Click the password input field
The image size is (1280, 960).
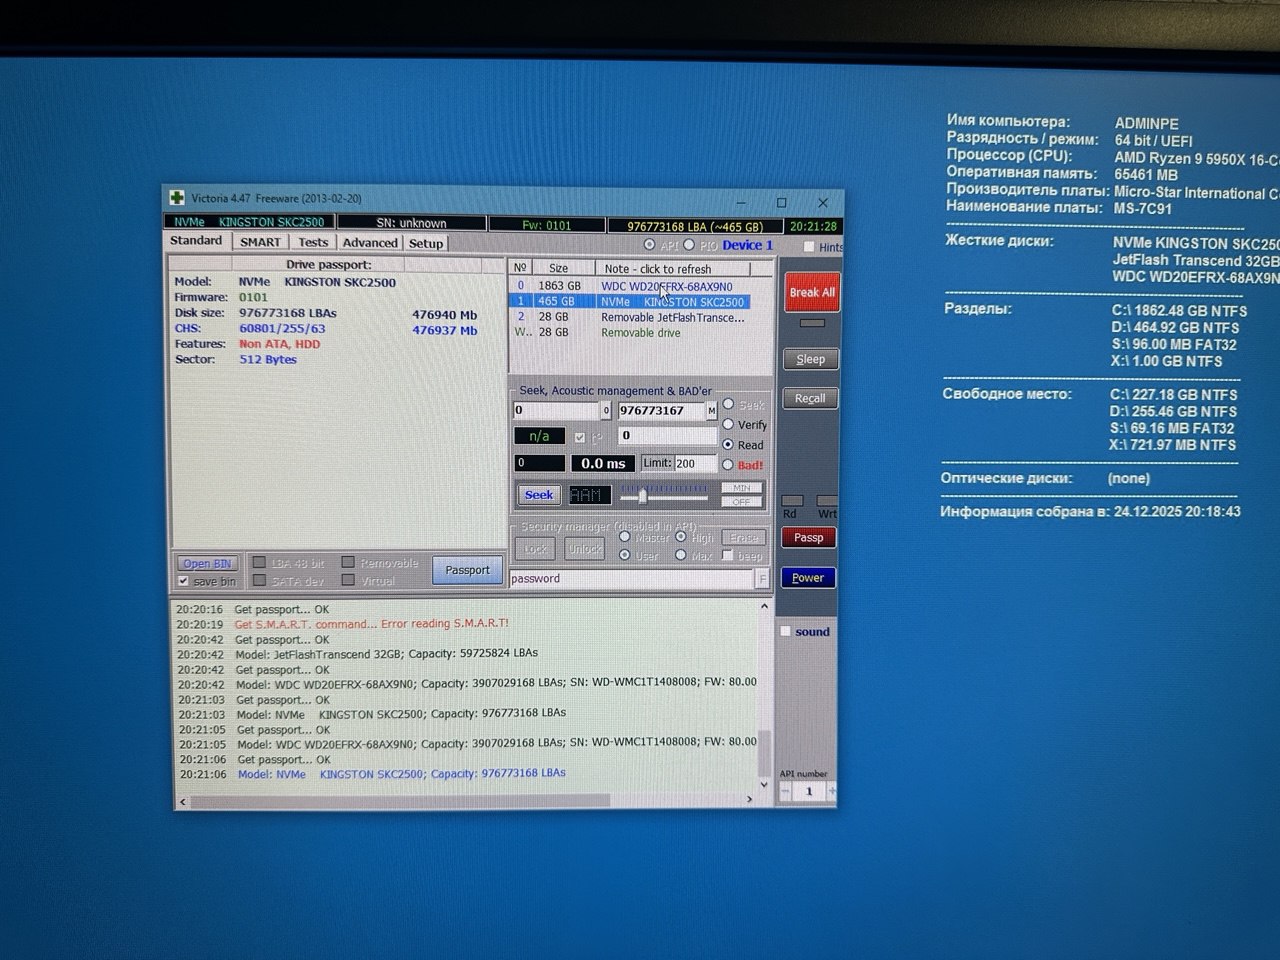tap(632, 579)
